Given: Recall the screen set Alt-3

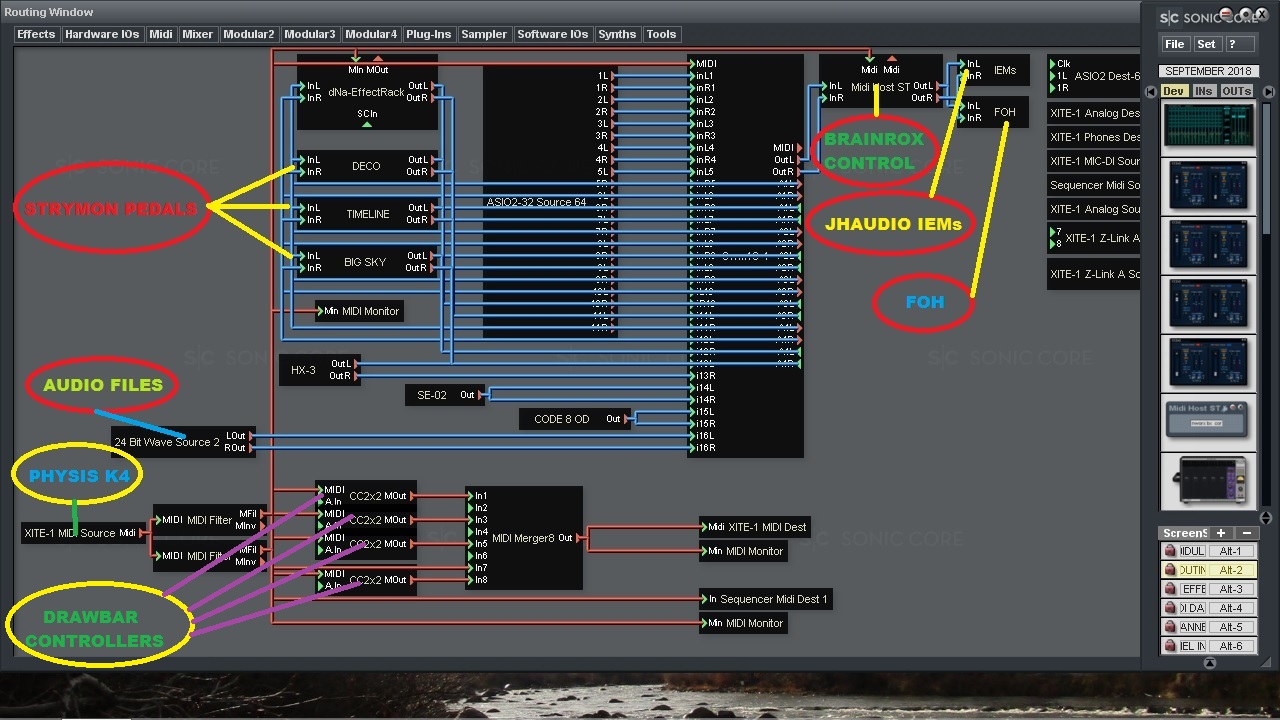Looking at the screenshot, I should (x=1230, y=589).
